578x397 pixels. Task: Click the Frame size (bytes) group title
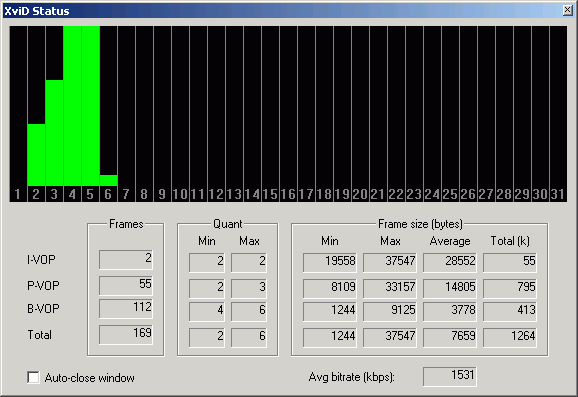pyautogui.click(x=420, y=224)
